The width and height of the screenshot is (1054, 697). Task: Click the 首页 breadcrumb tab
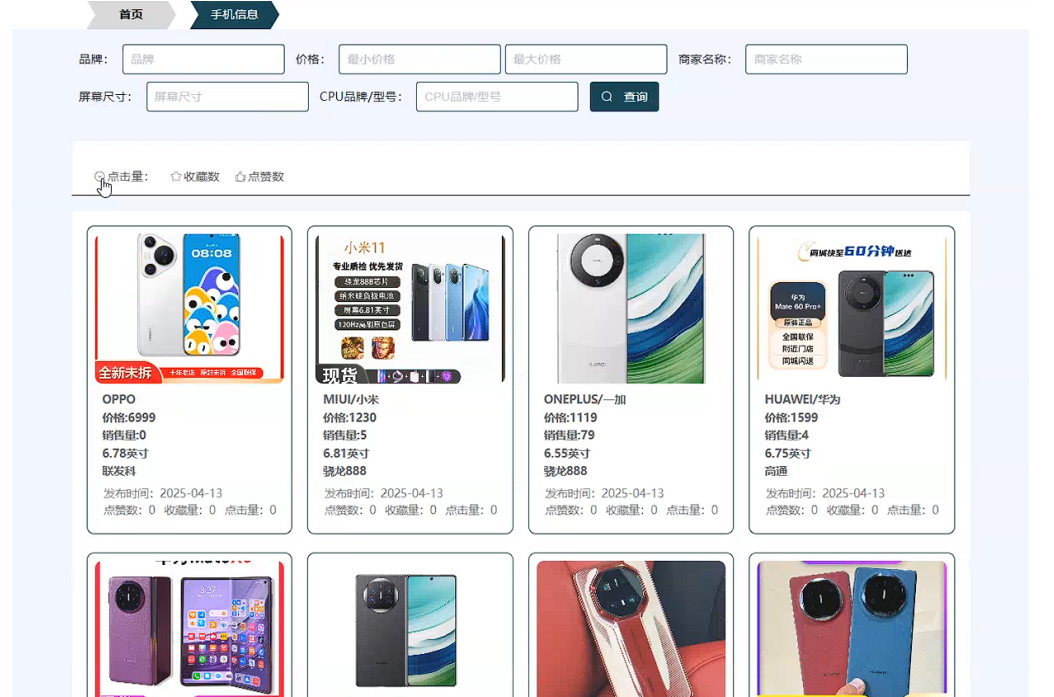130,14
